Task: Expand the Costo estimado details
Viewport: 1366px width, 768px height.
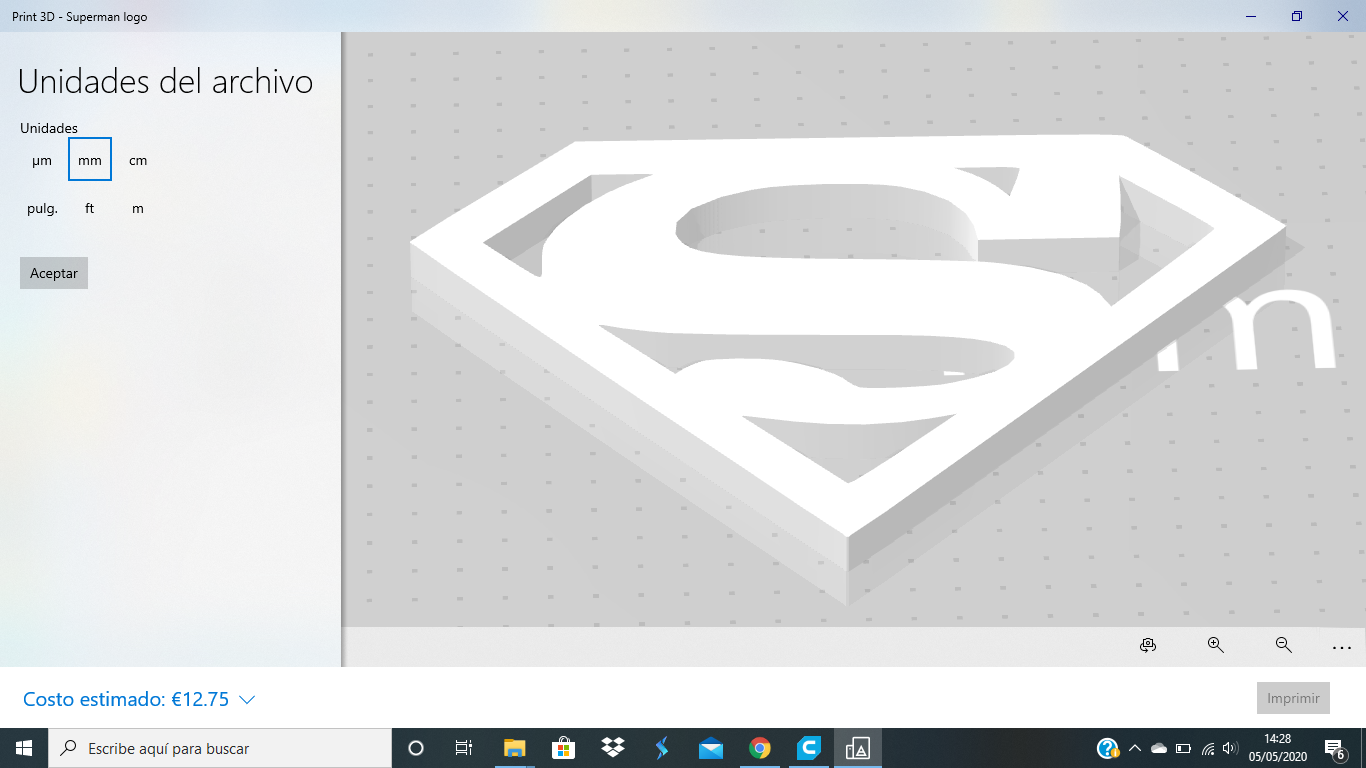Action: (139, 699)
